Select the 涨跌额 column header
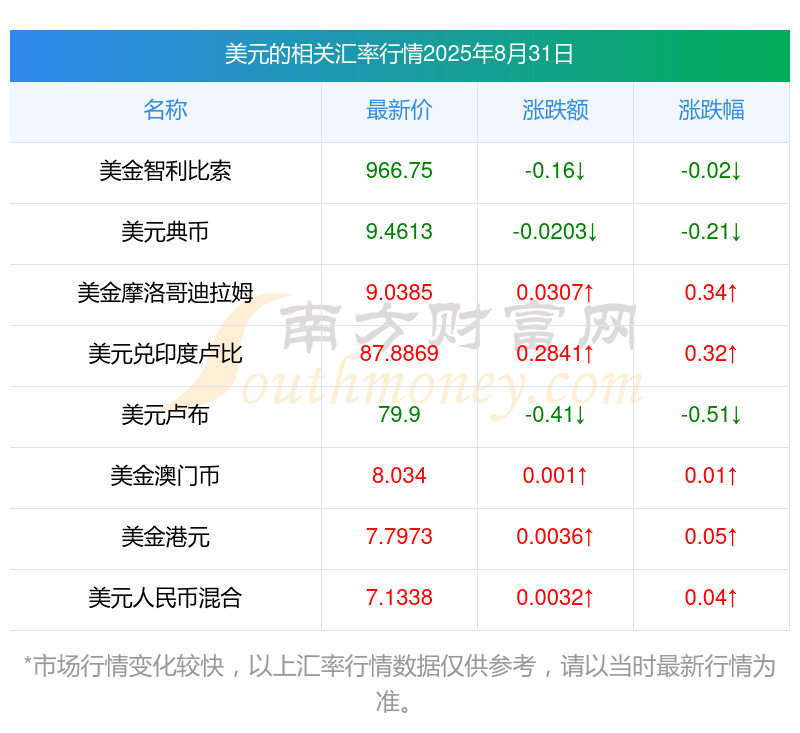The width and height of the screenshot is (800, 733). [555, 110]
